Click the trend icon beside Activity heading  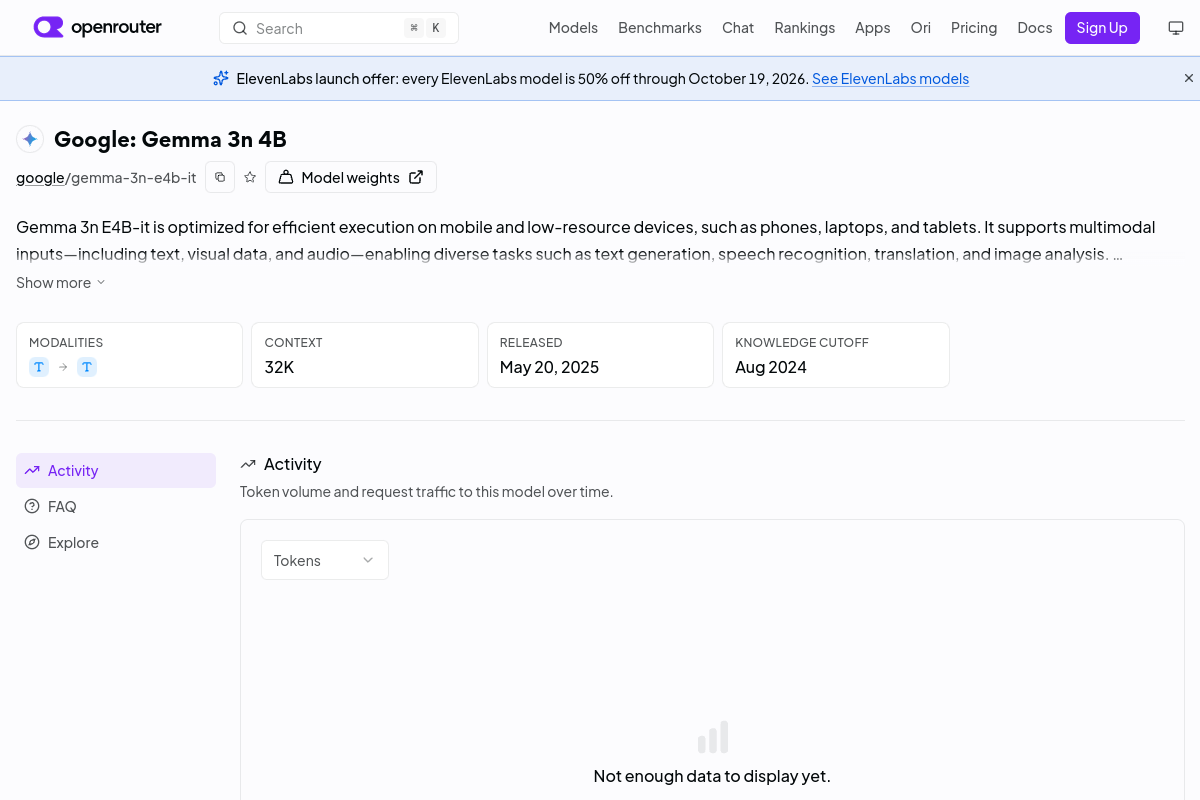click(248, 464)
